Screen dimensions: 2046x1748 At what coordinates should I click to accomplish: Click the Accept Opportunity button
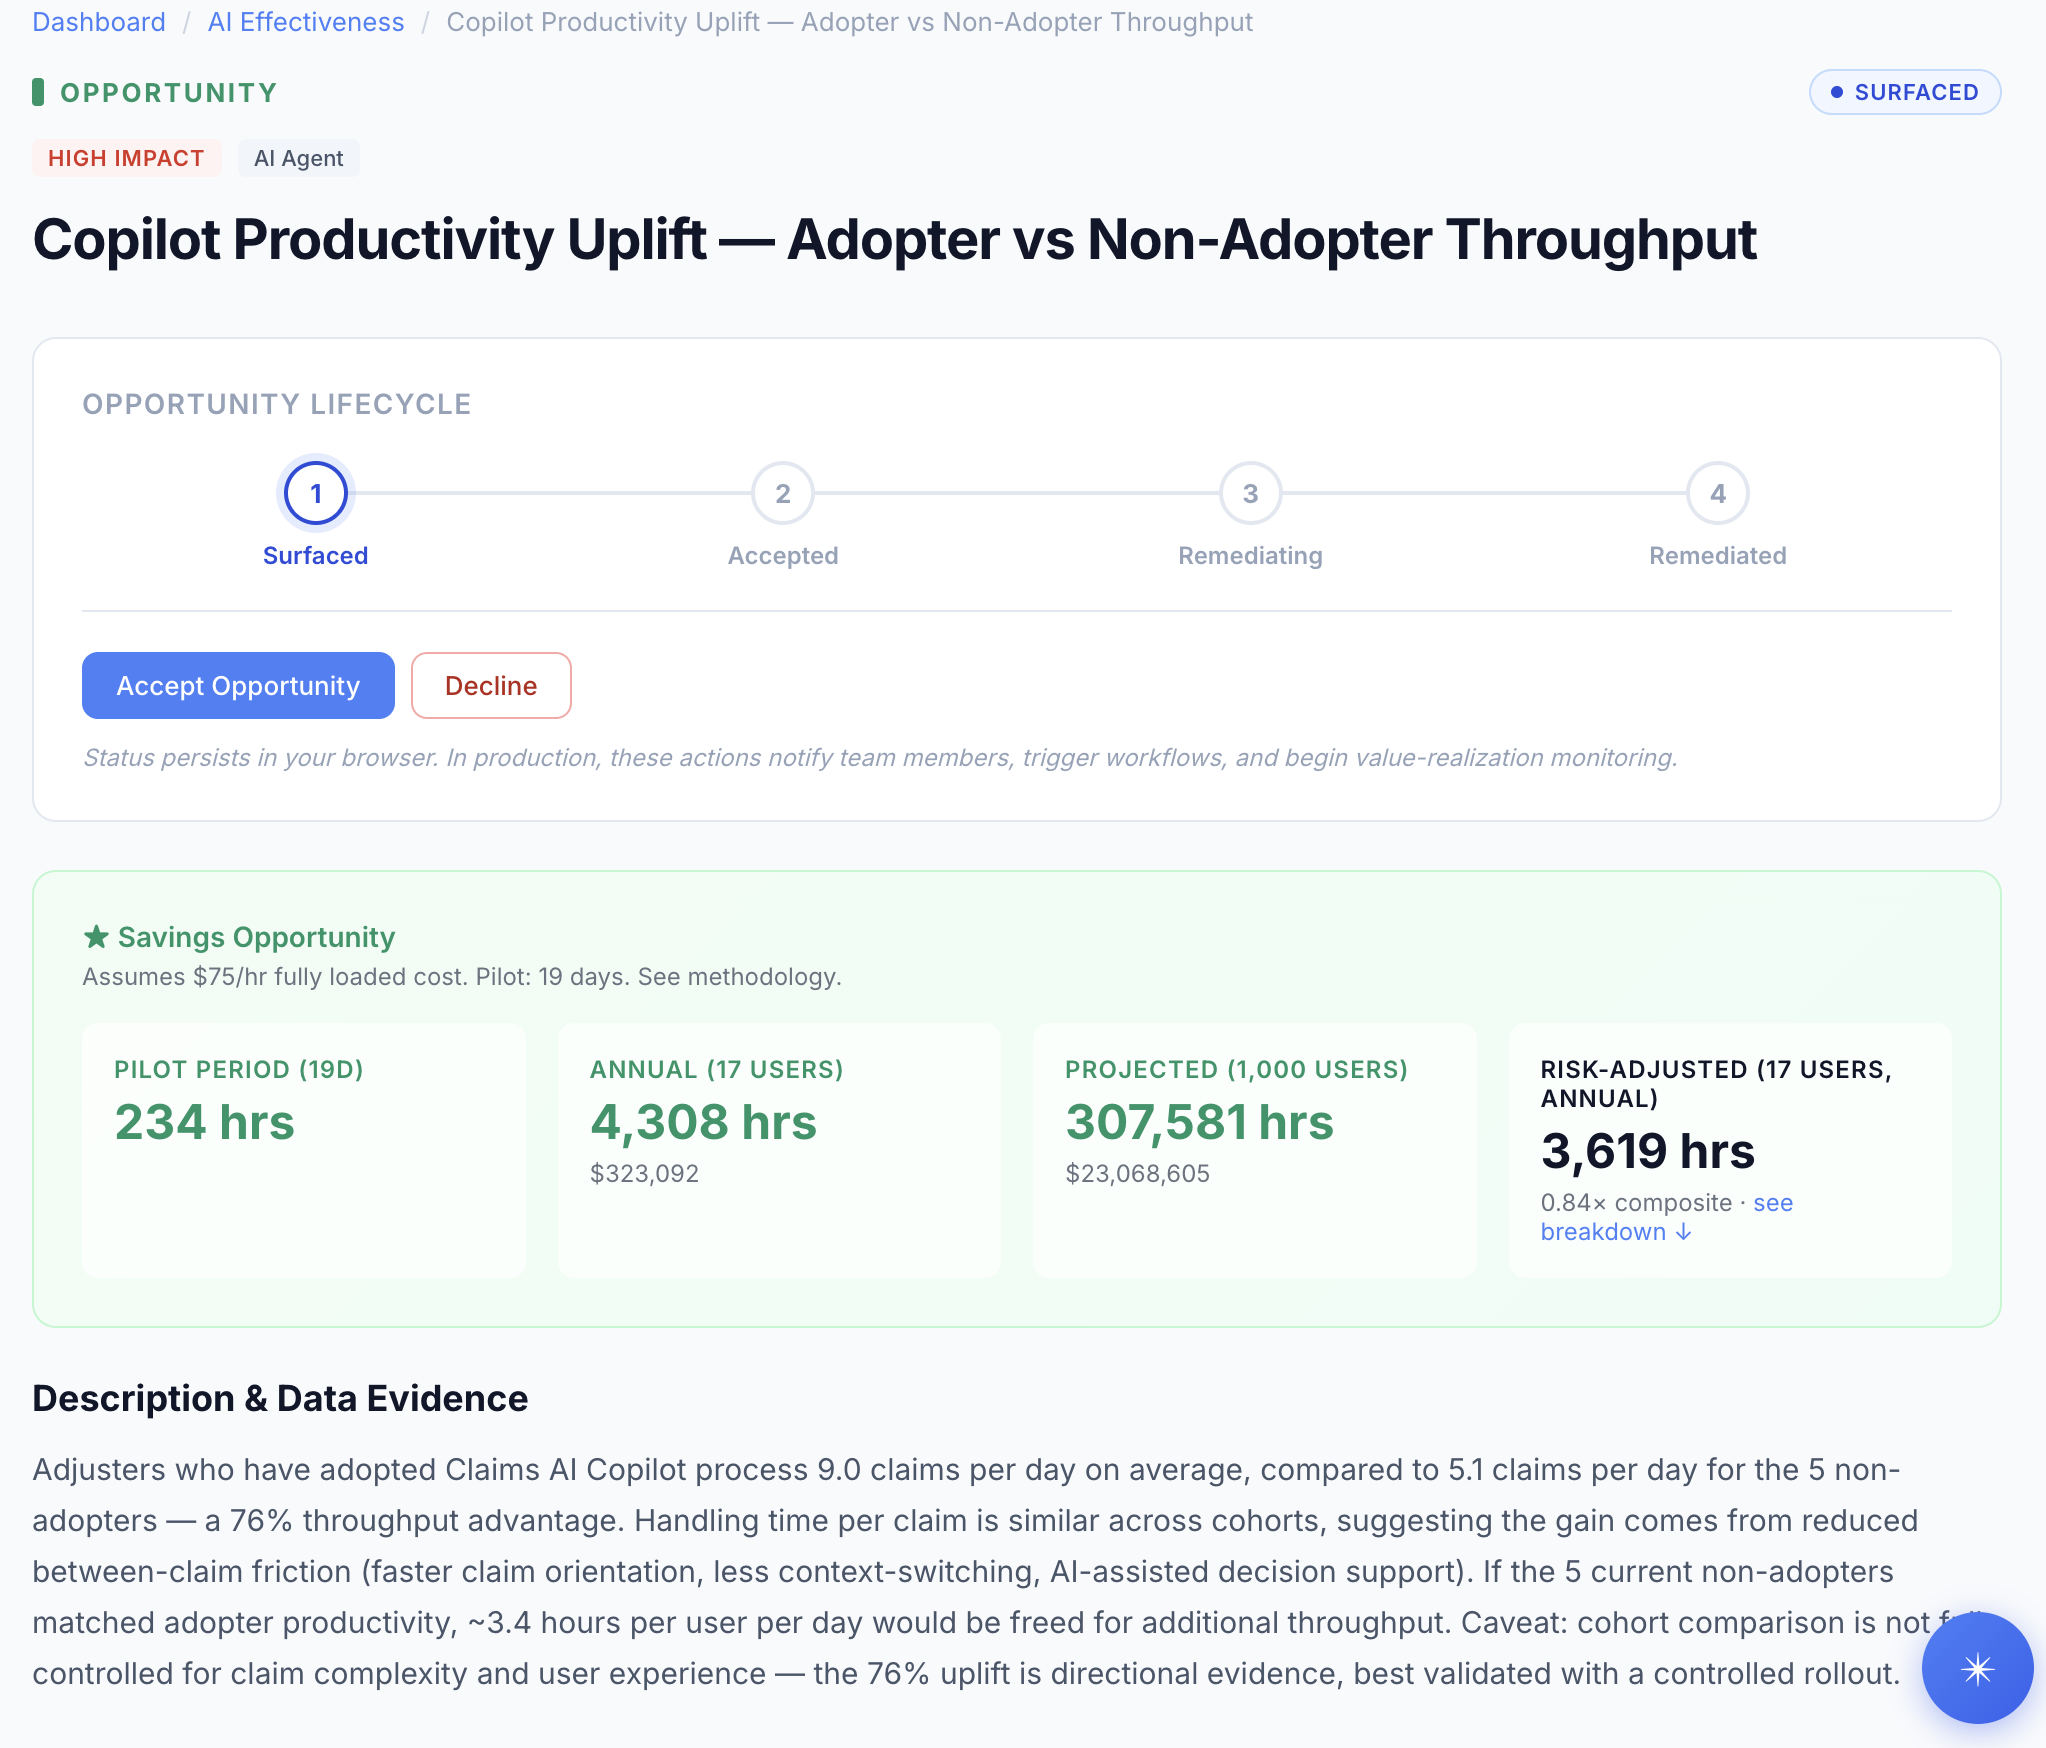tap(238, 685)
